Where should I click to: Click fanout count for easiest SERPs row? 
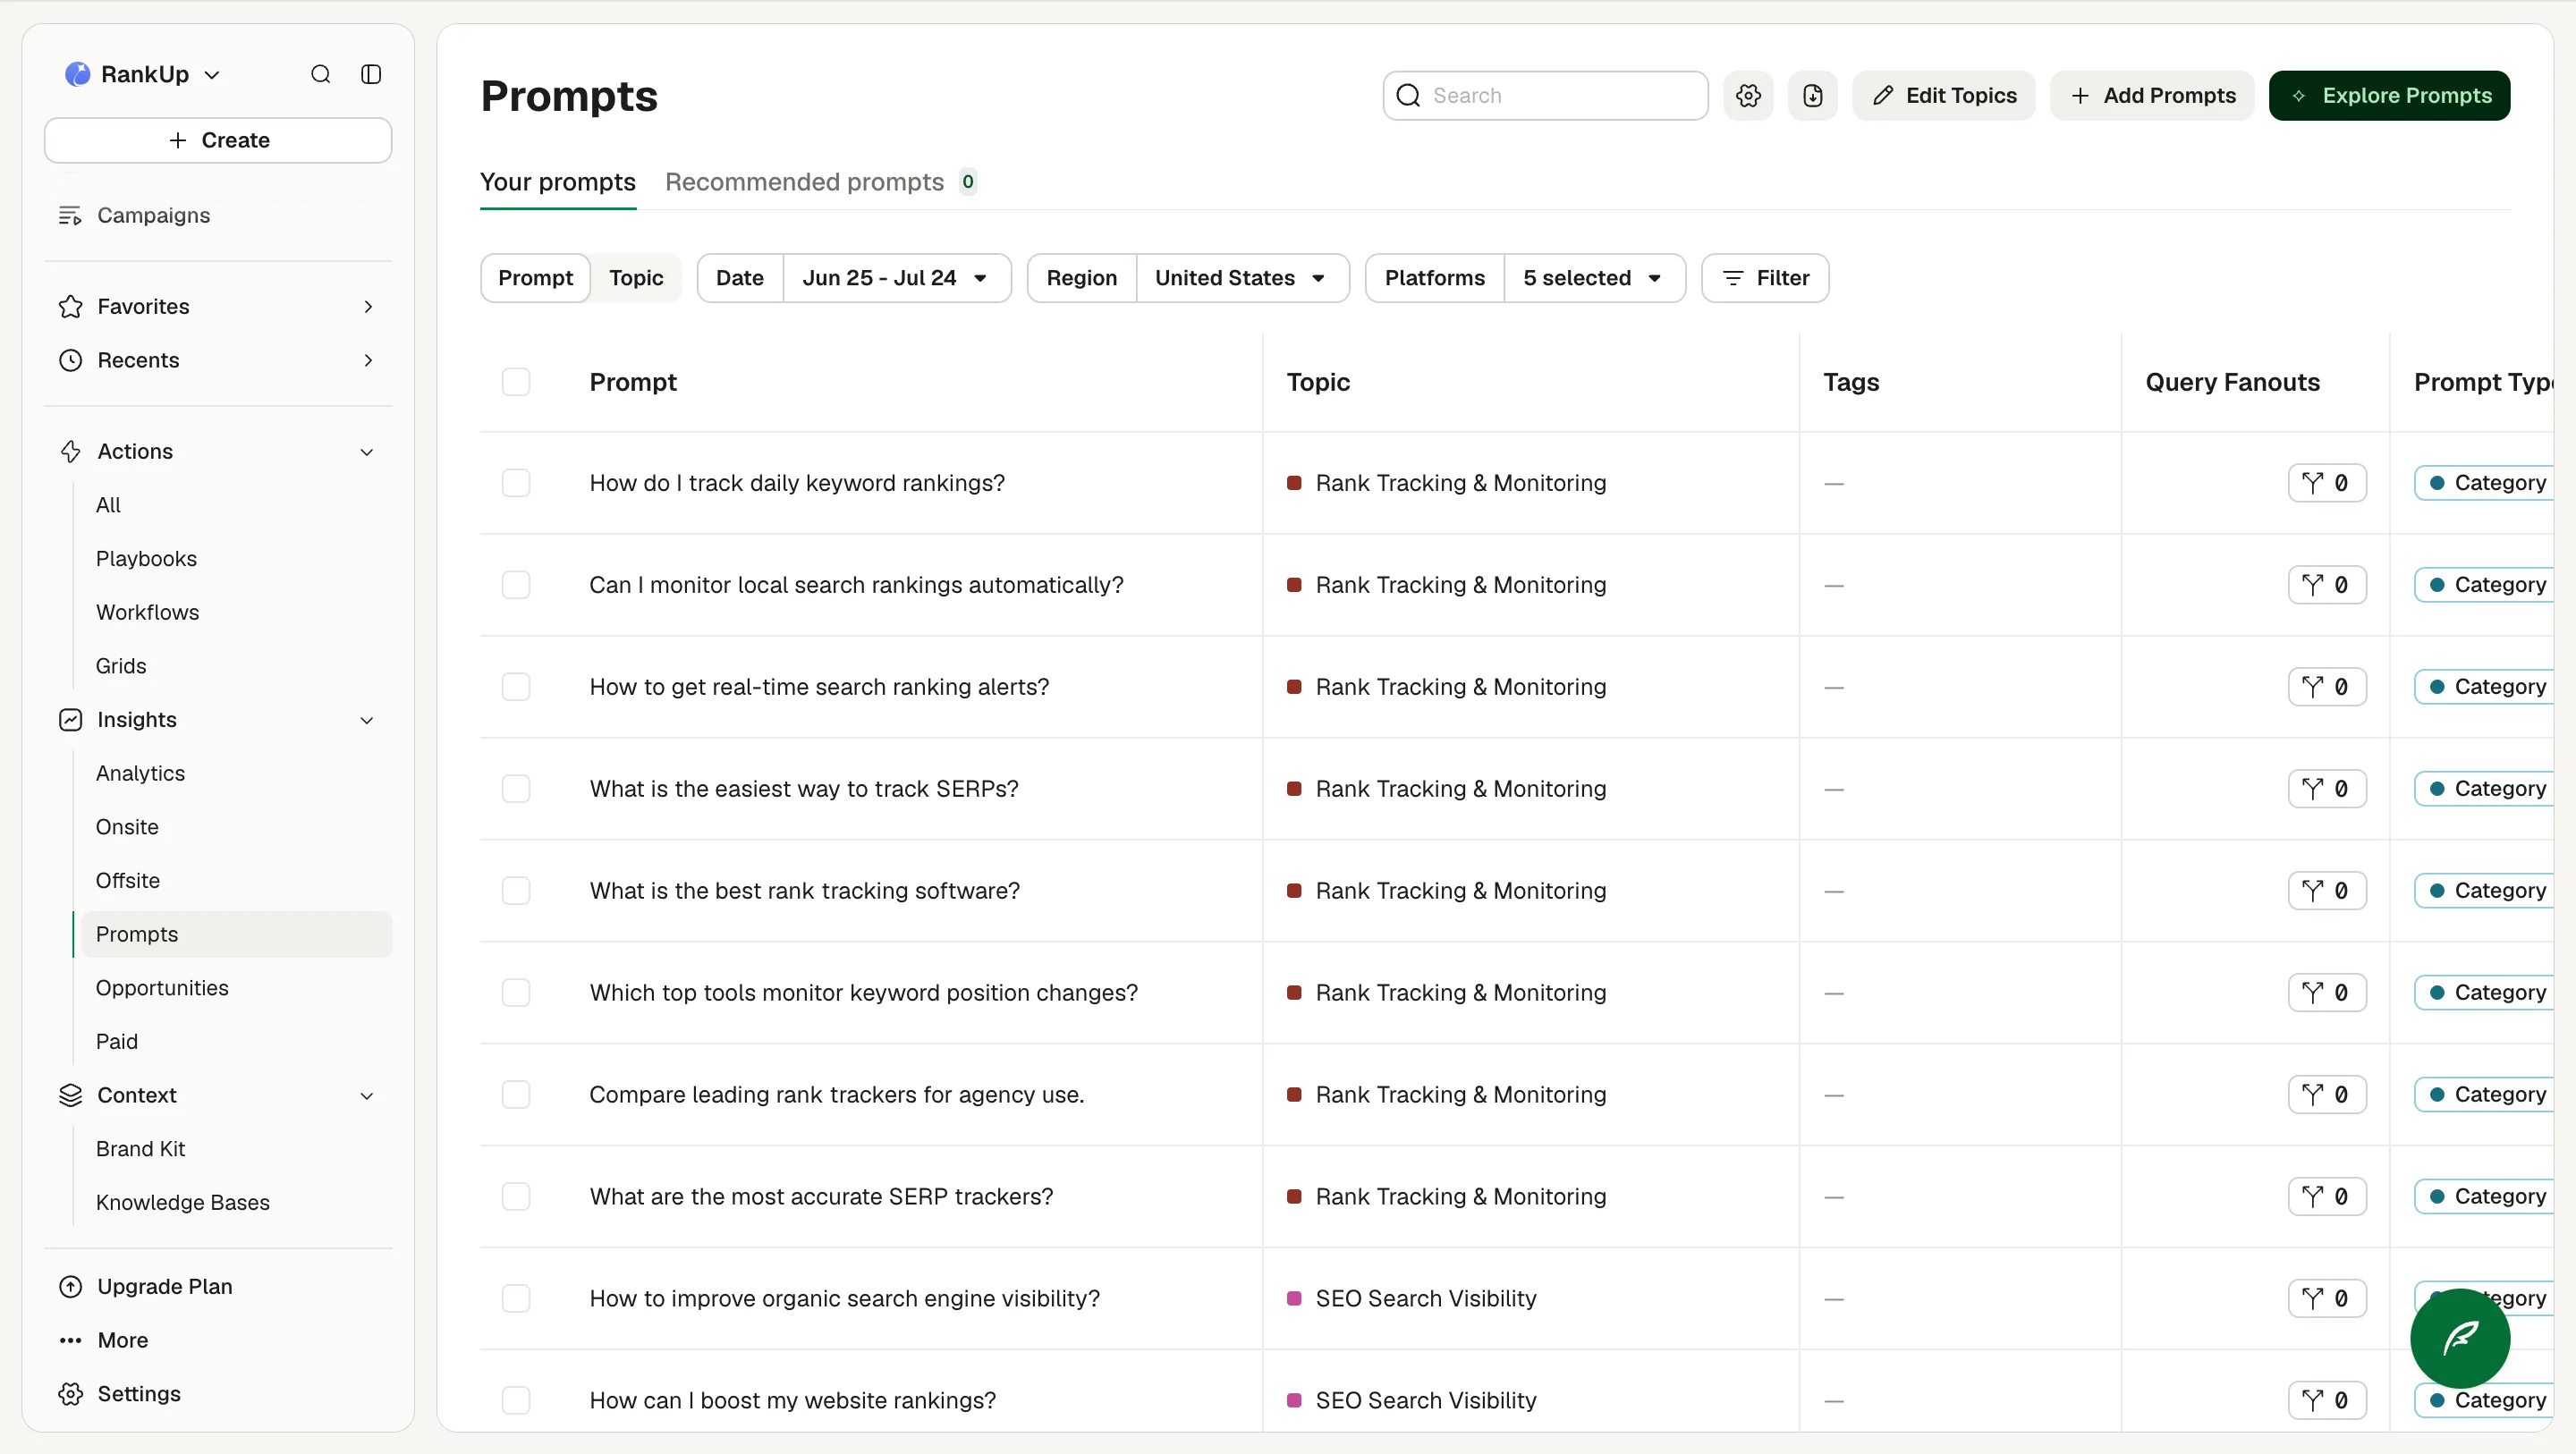point(2327,788)
